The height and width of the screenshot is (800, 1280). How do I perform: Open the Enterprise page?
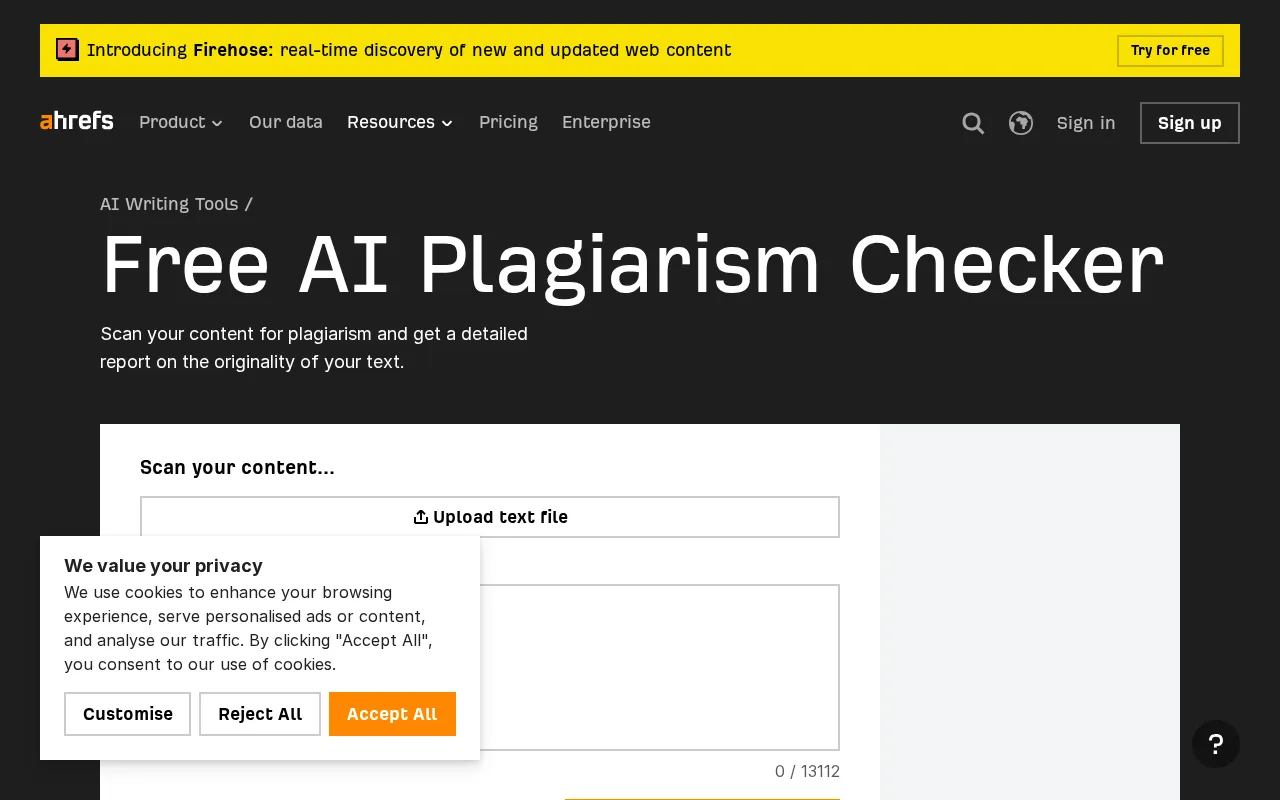(x=606, y=122)
